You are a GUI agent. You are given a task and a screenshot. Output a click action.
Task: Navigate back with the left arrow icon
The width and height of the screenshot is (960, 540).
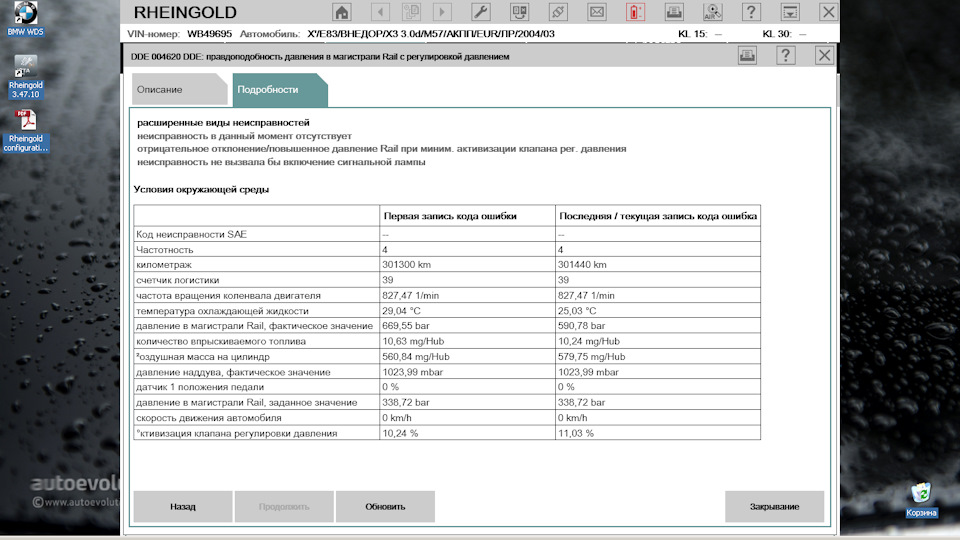[380, 12]
